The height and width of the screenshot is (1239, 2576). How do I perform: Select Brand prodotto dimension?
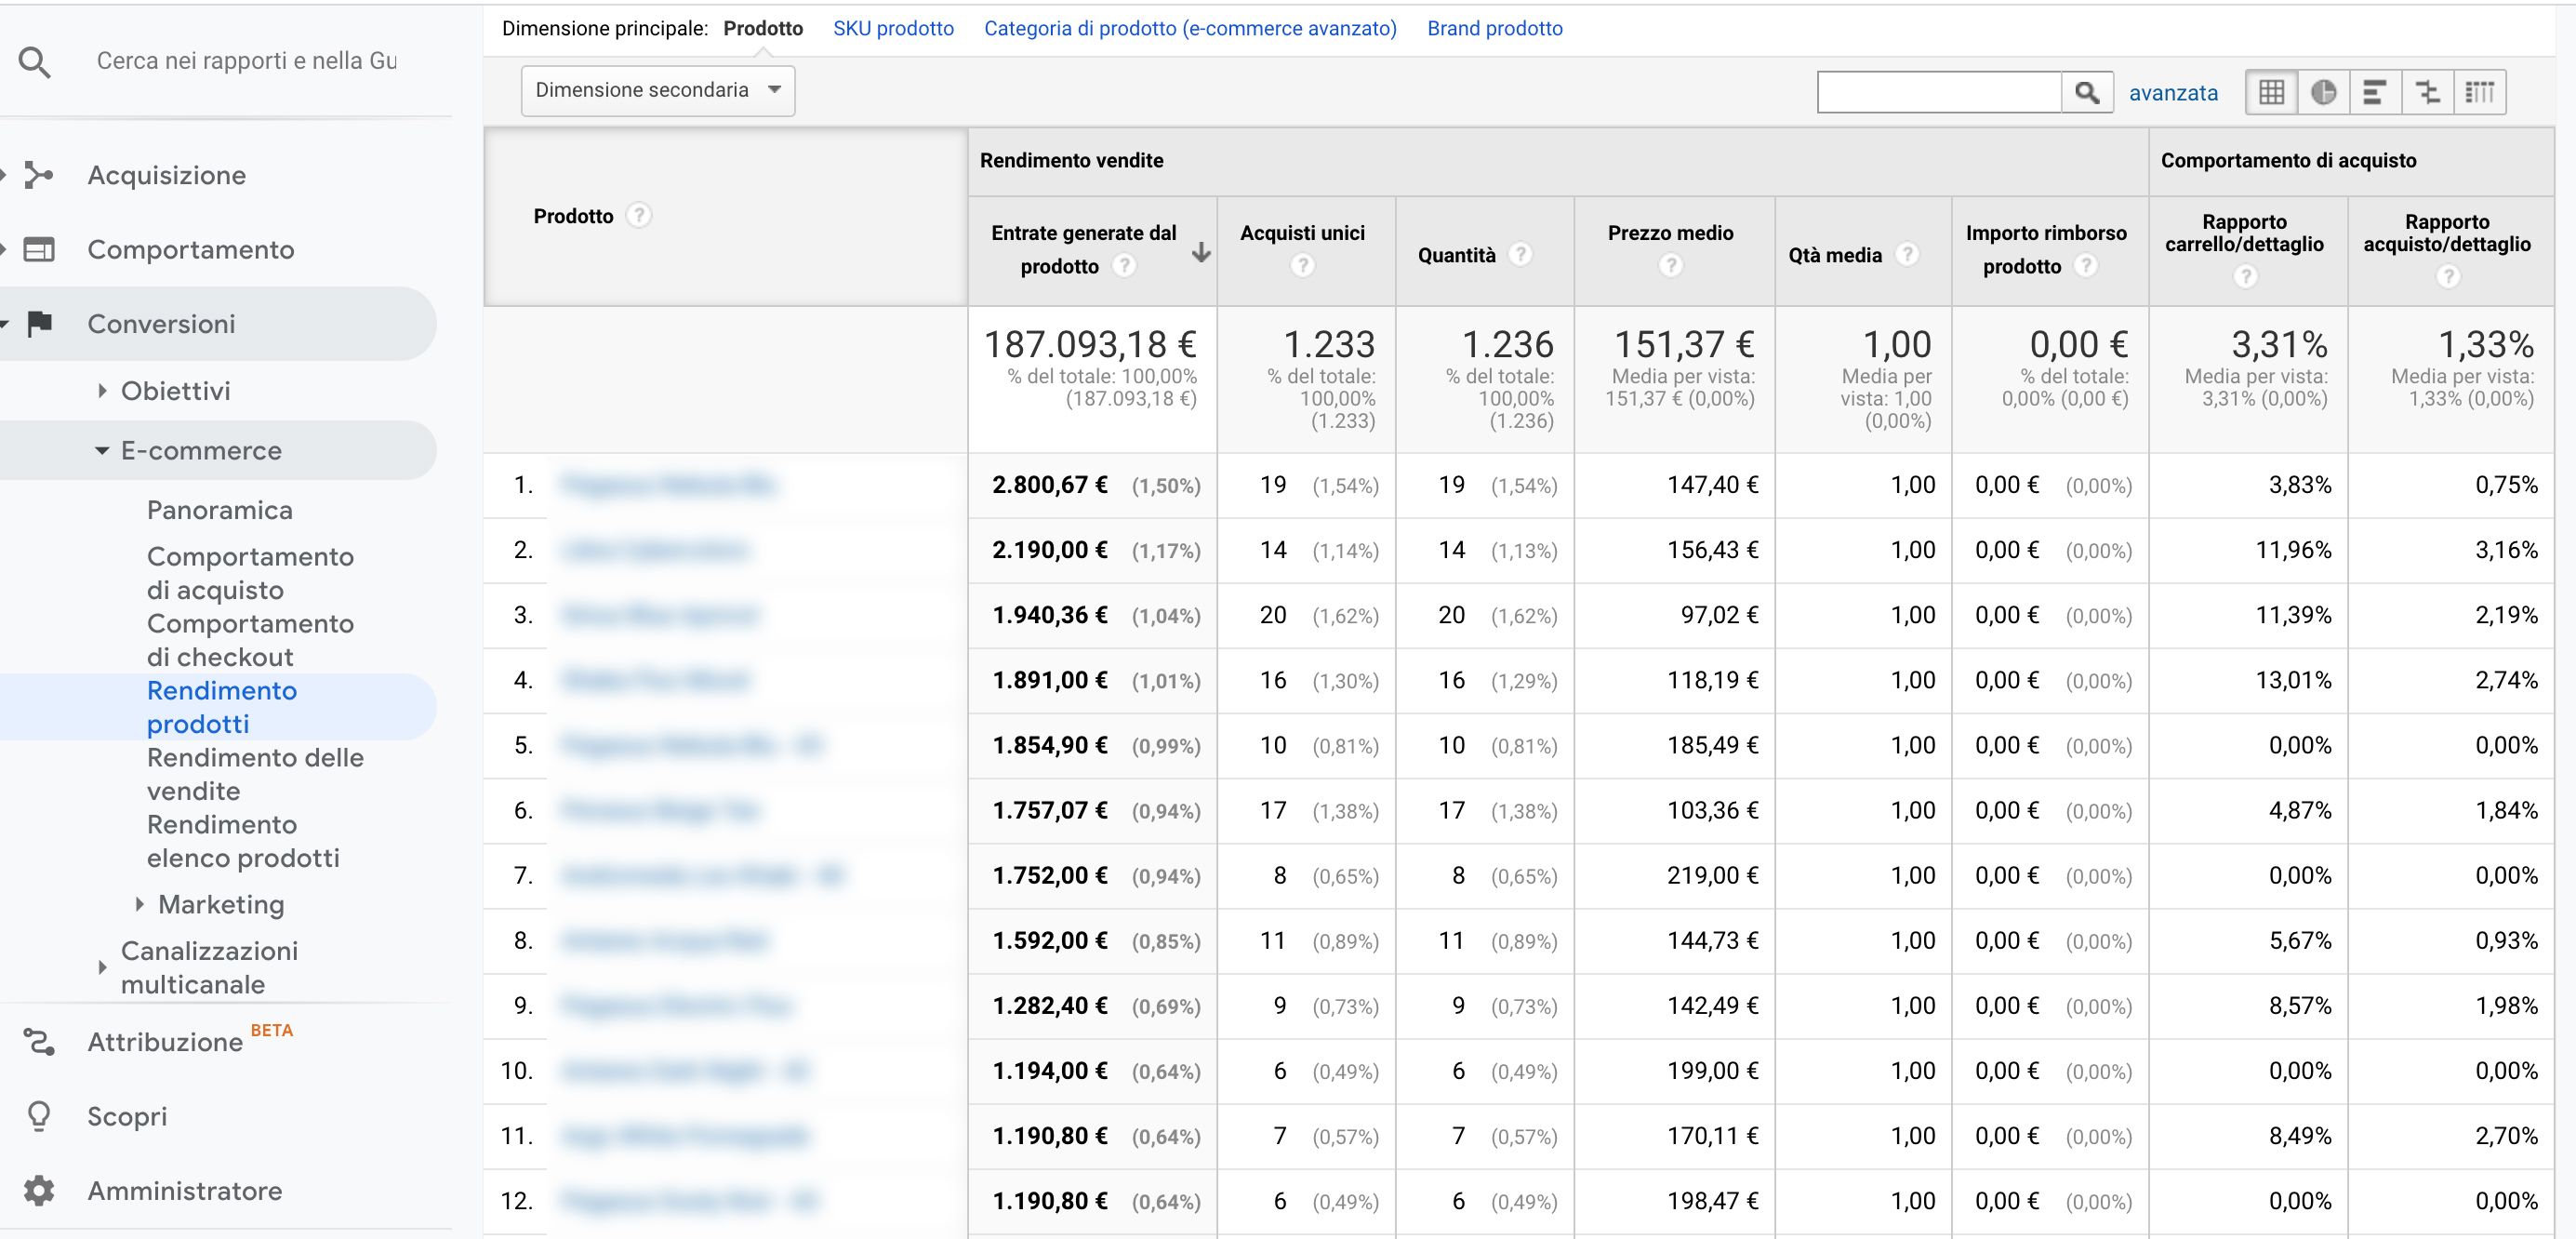pyautogui.click(x=1494, y=28)
